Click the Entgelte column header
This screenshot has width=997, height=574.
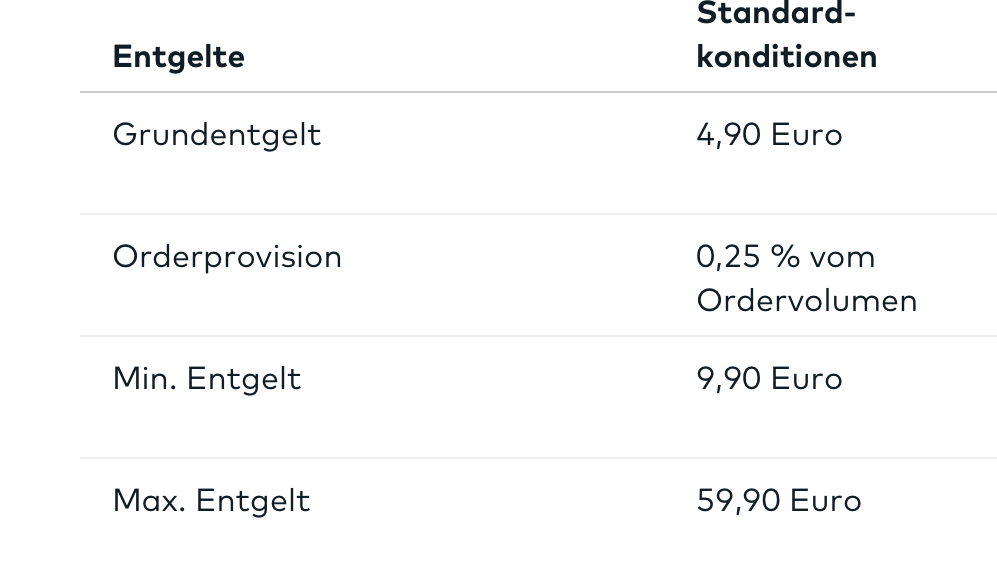point(179,57)
